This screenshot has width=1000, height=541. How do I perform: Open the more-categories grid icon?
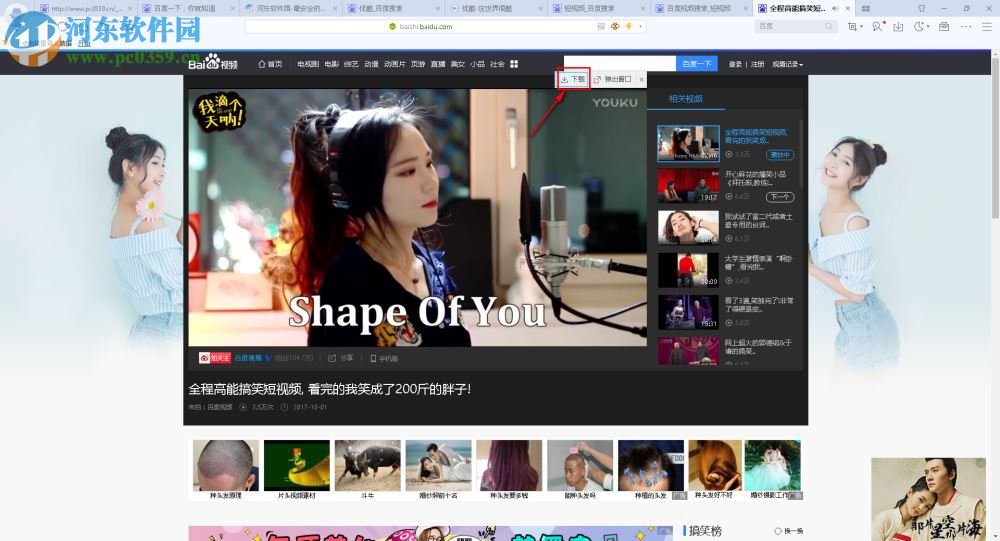514,64
